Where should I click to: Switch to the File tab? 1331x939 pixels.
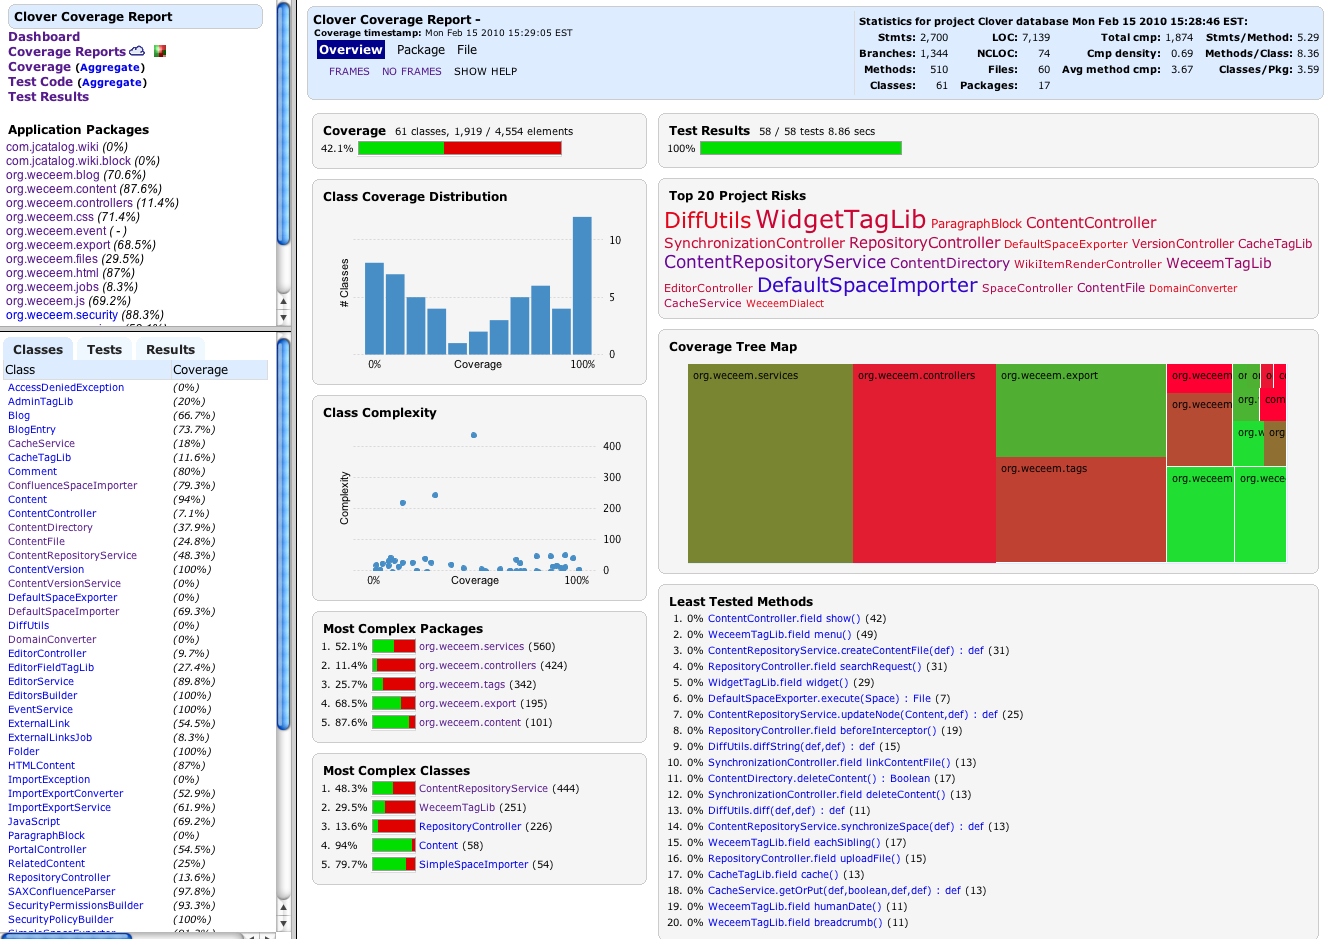tap(467, 50)
